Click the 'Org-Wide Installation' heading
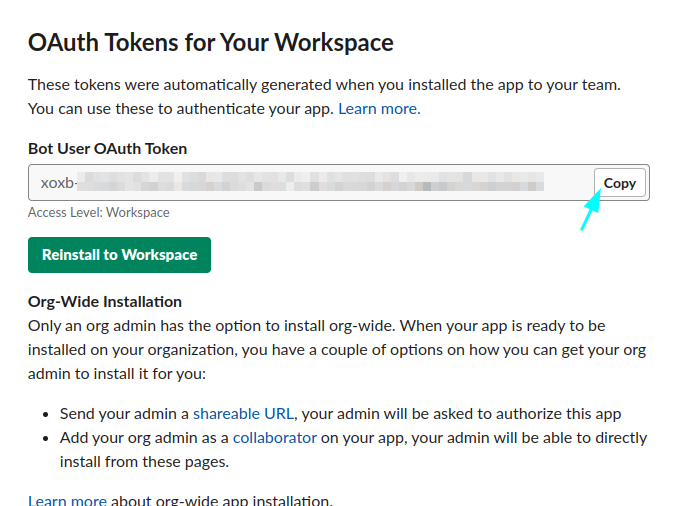The height and width of the screenshot is (506, 677). [x=105, y=301]
